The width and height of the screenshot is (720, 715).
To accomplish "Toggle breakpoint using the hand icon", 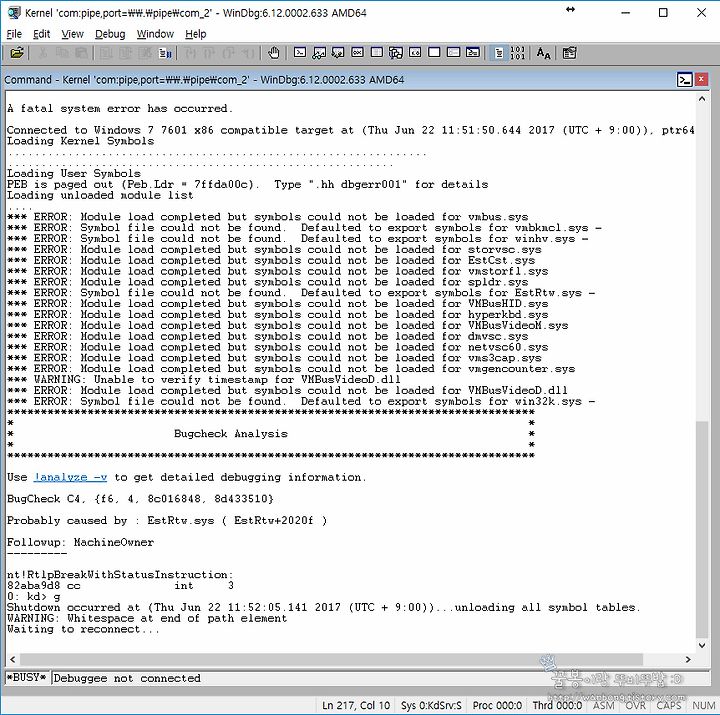I will (274, 53).
